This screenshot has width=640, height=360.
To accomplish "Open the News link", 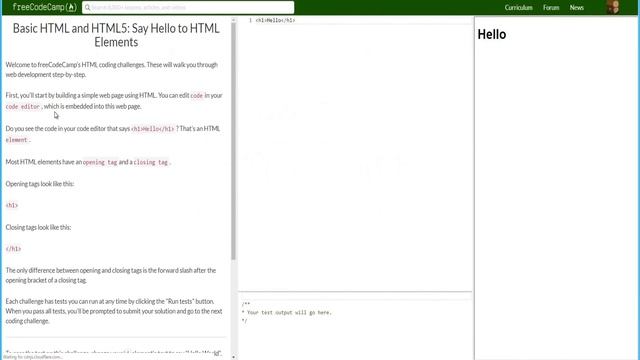I will click(x=577, y=7).
